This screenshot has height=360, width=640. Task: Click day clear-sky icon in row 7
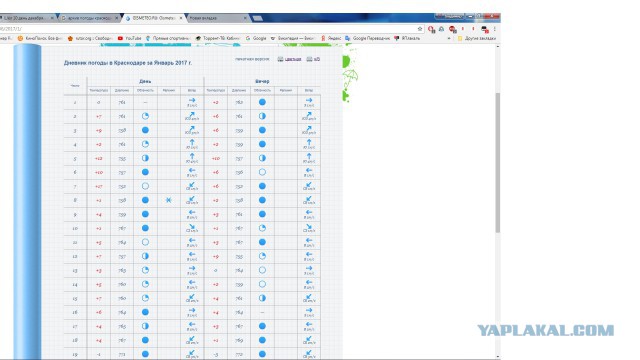(145, 186)
